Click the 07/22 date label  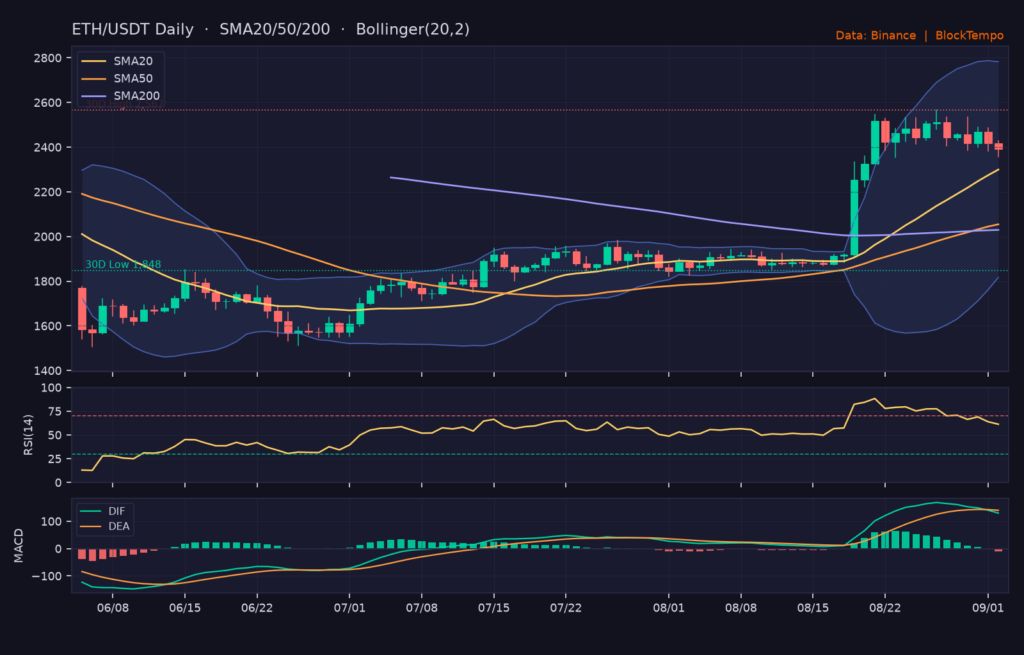(566, 608)
